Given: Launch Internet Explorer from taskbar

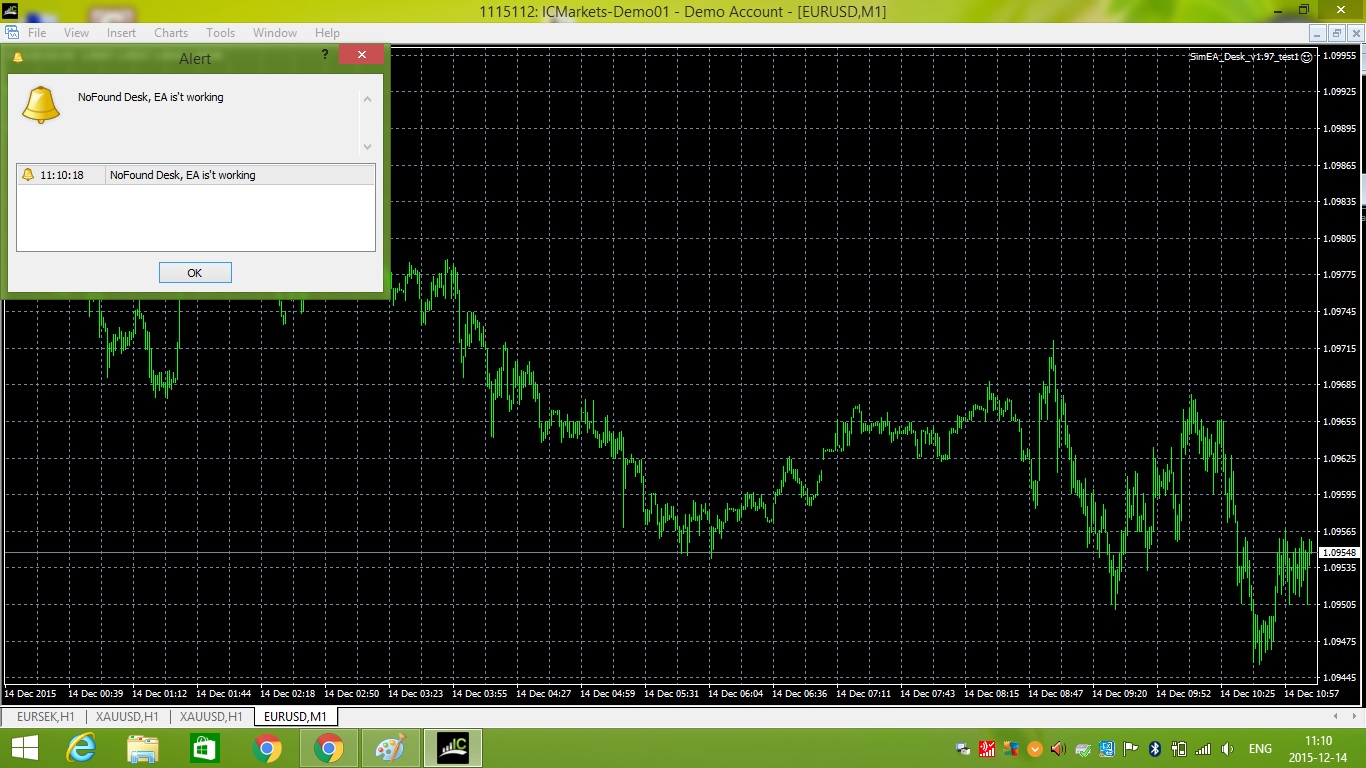Looking at the screenshot, I should (80, 748).
